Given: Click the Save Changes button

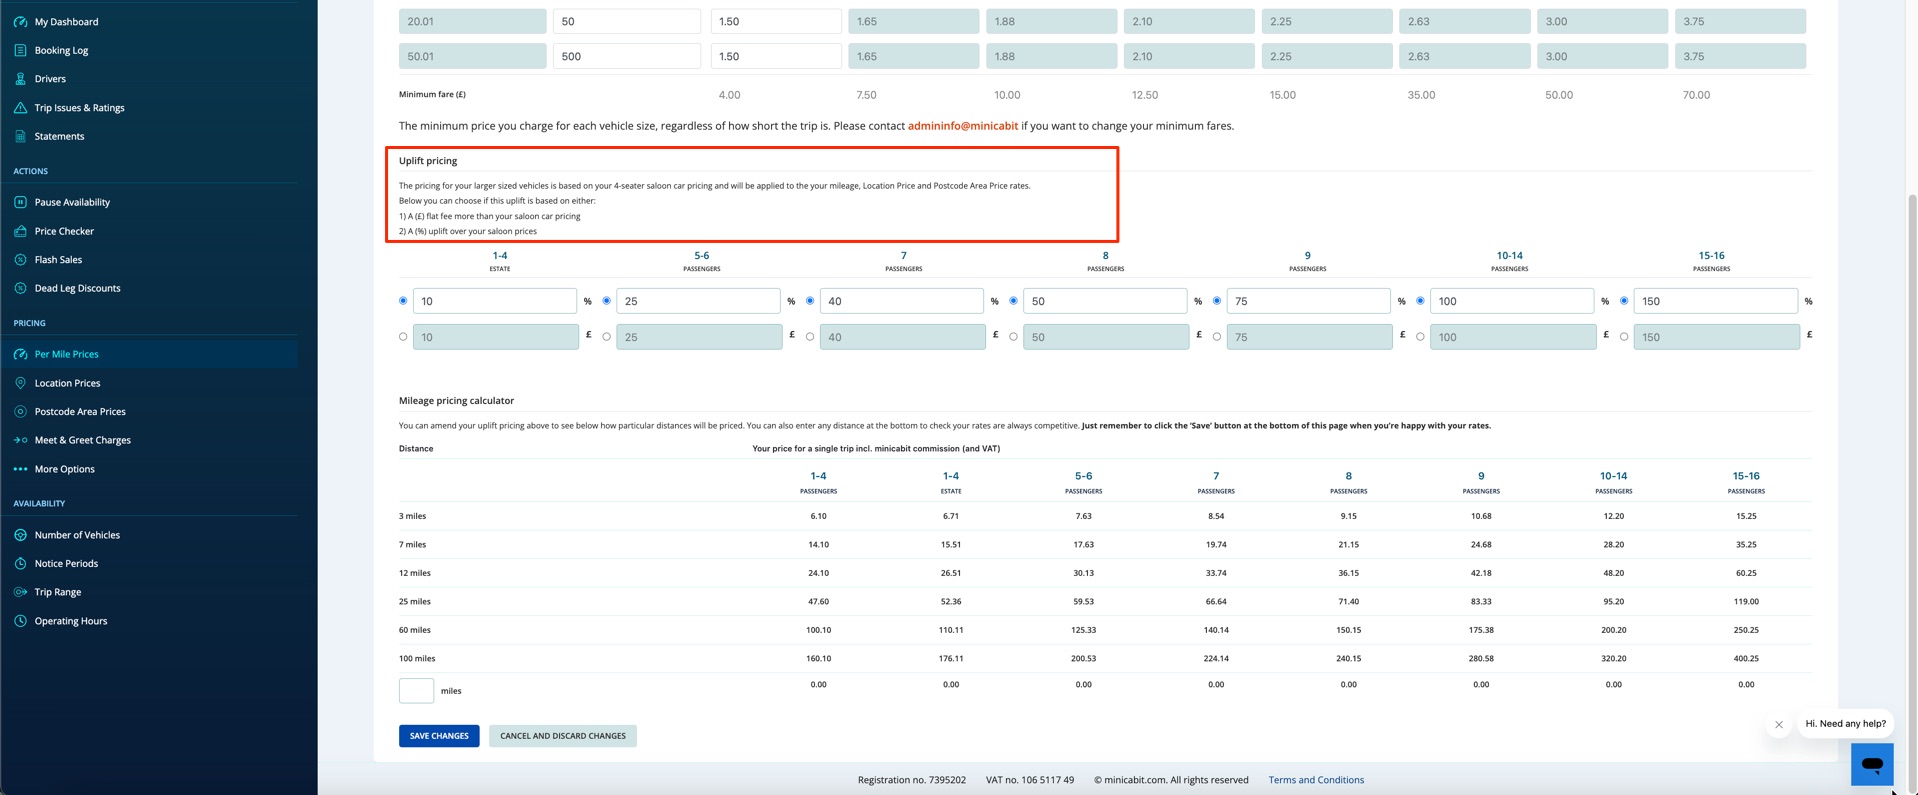Looking at the screenshot, I should coord(439,736).
